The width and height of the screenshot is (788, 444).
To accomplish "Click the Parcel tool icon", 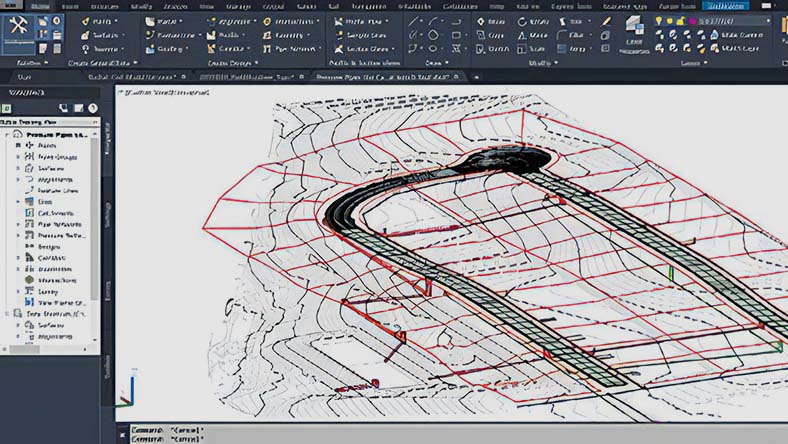I will point(150,22).
